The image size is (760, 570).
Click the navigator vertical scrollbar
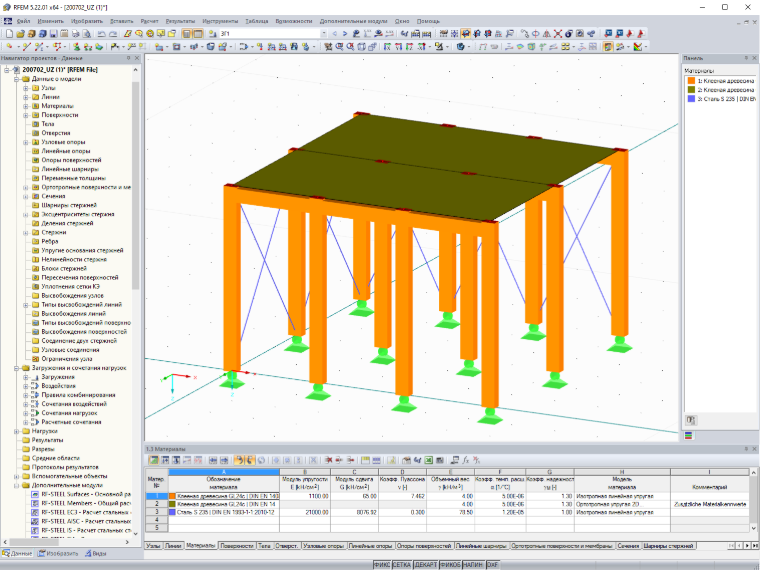click(136, 184)
